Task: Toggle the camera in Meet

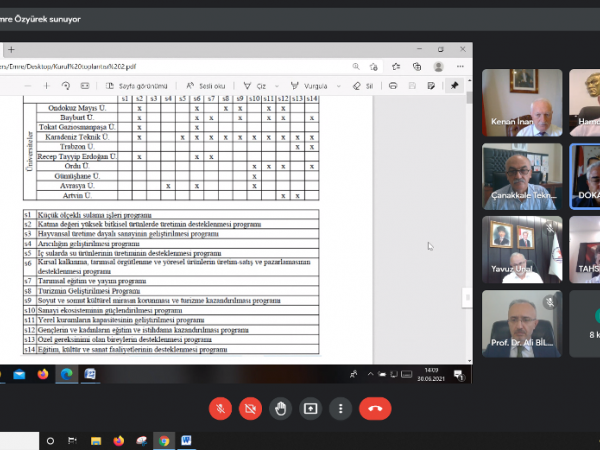Action: click(x=250, y=409)
